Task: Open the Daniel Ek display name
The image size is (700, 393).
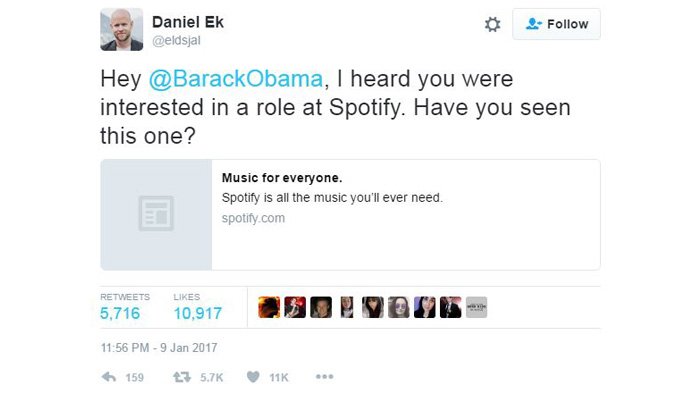Action: [188, 22]
